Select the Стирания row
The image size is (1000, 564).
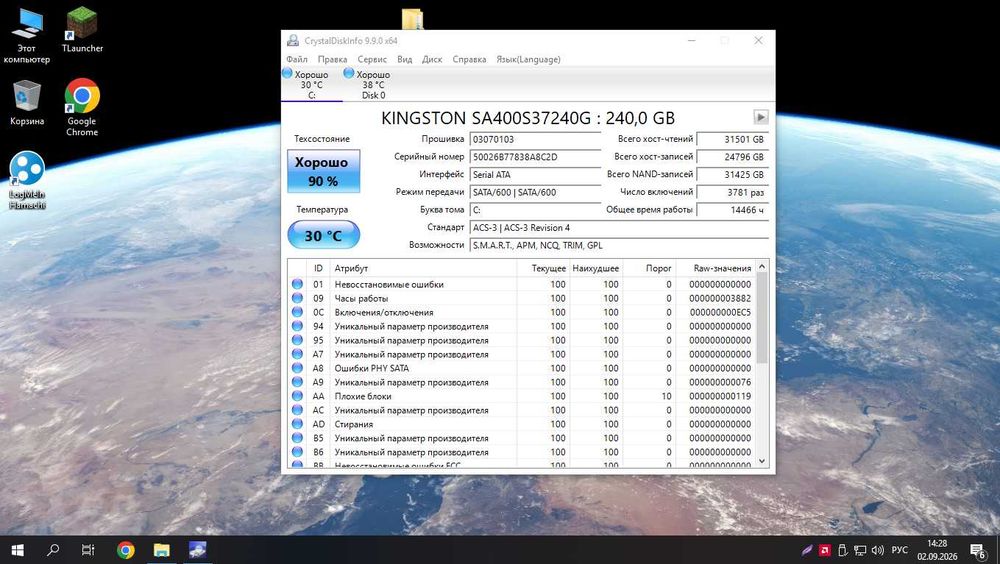point(522,424)
